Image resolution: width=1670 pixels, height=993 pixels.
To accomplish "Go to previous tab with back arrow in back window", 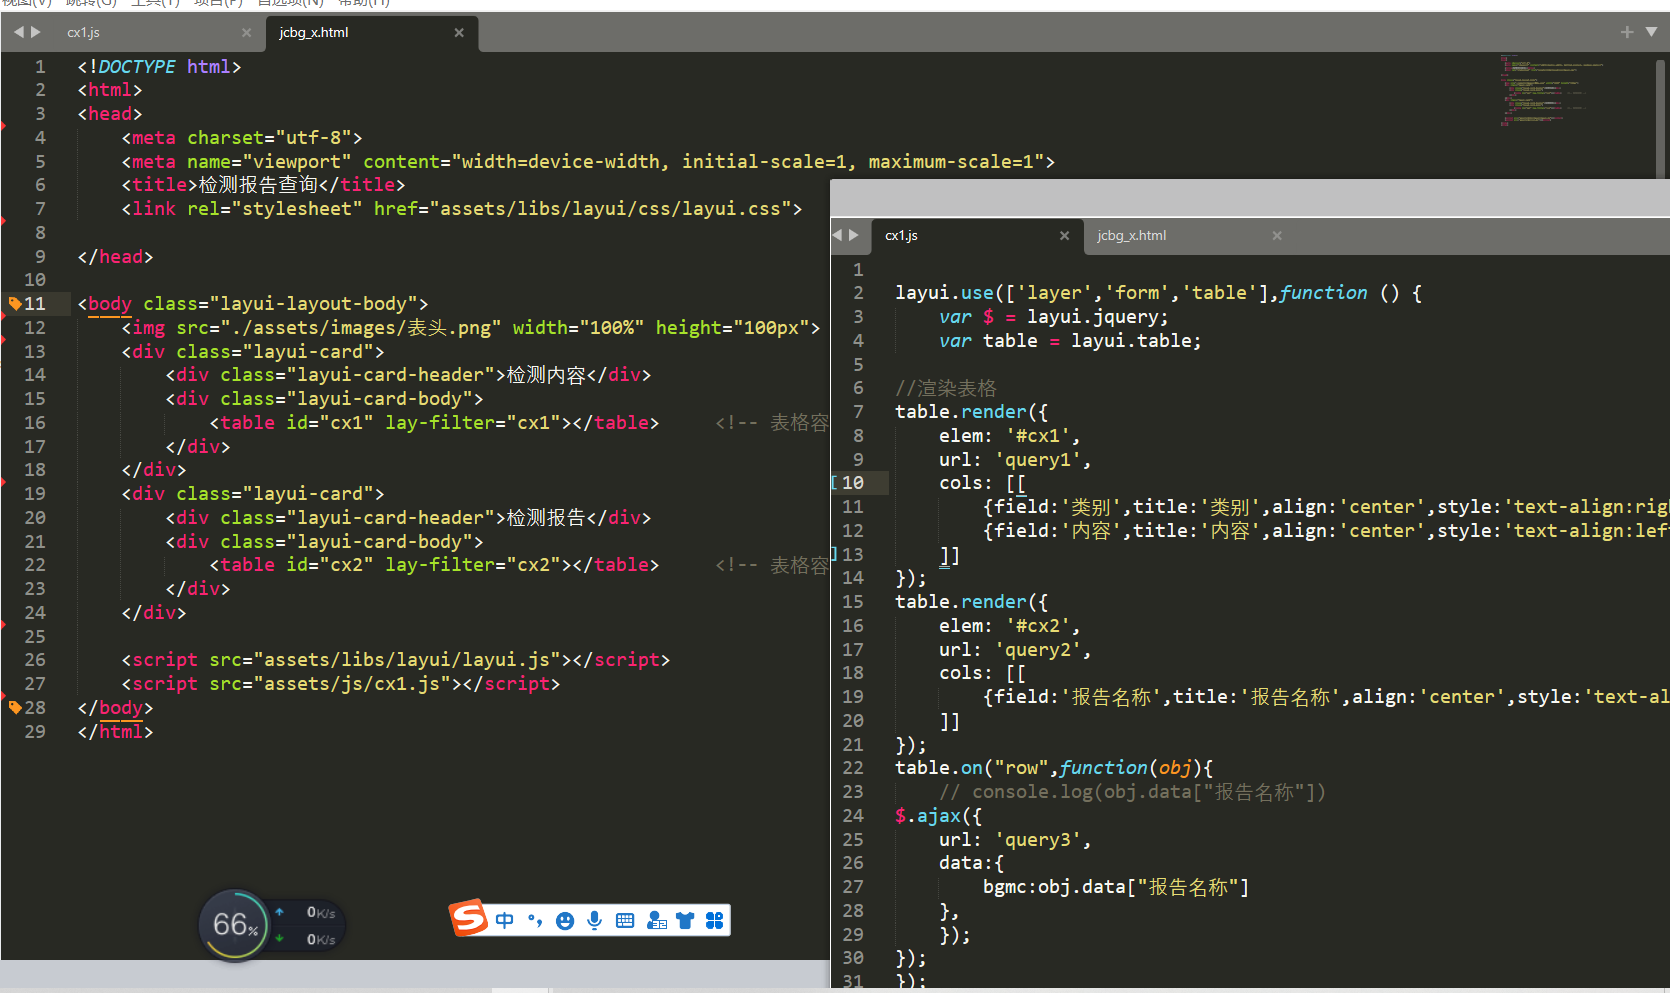I will (x=18, y=32).
